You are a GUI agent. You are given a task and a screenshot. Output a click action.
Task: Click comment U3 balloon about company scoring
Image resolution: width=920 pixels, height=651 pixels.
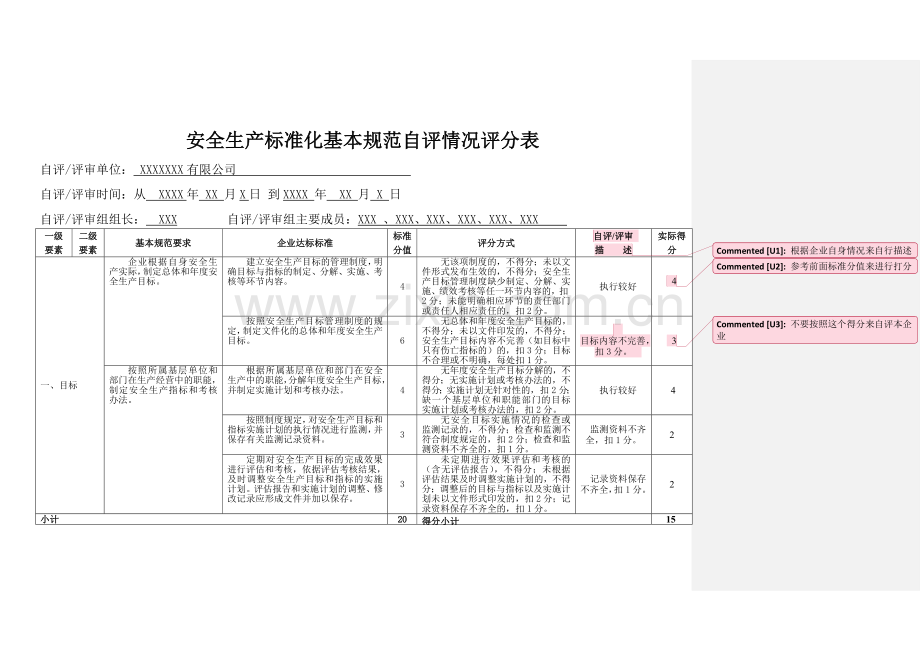point(815,330)
